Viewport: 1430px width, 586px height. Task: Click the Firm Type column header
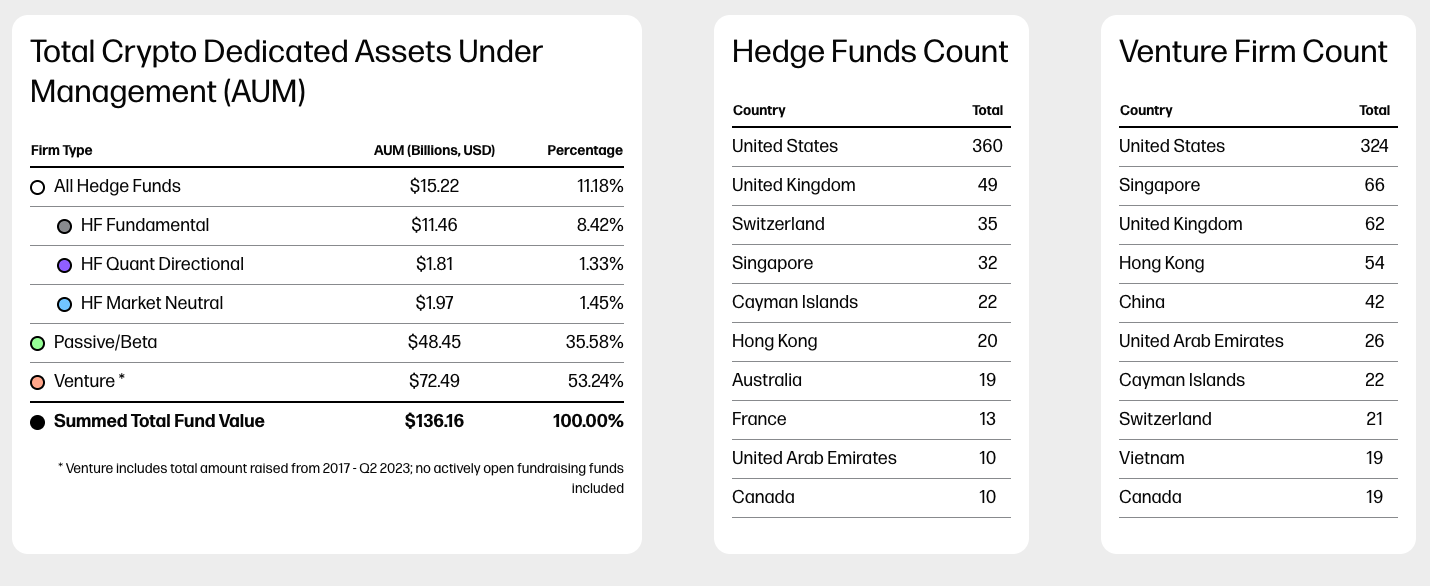pyautogui.click(x=62, y=150)
